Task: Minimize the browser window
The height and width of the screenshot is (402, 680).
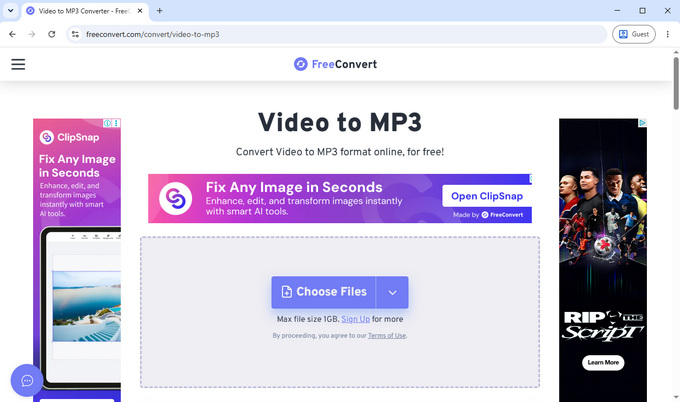Action: point(617,11)
